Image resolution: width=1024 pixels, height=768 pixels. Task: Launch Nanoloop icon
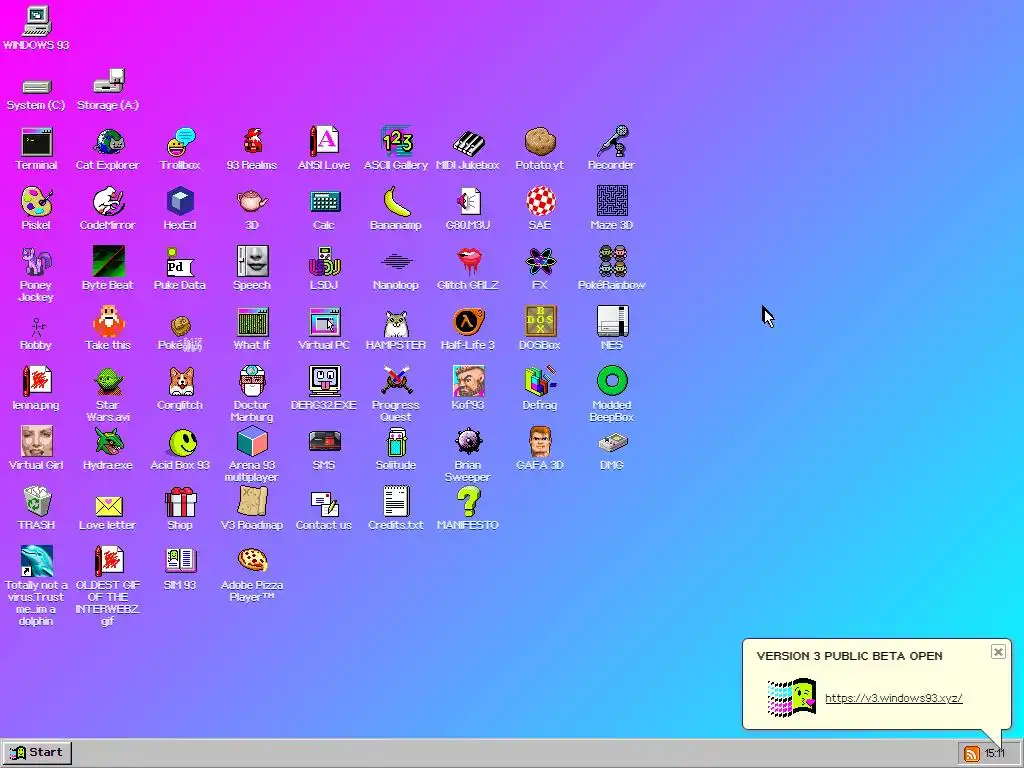tap(396, 262)
